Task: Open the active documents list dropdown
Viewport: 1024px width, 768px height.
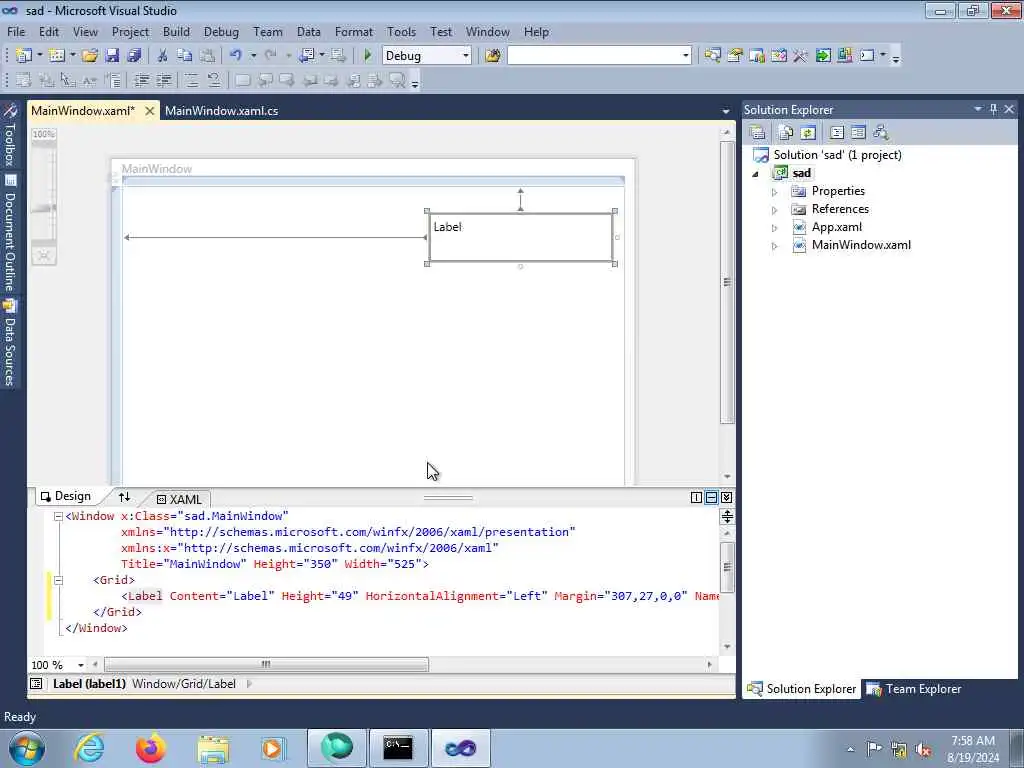Action: tap(726, 111)
